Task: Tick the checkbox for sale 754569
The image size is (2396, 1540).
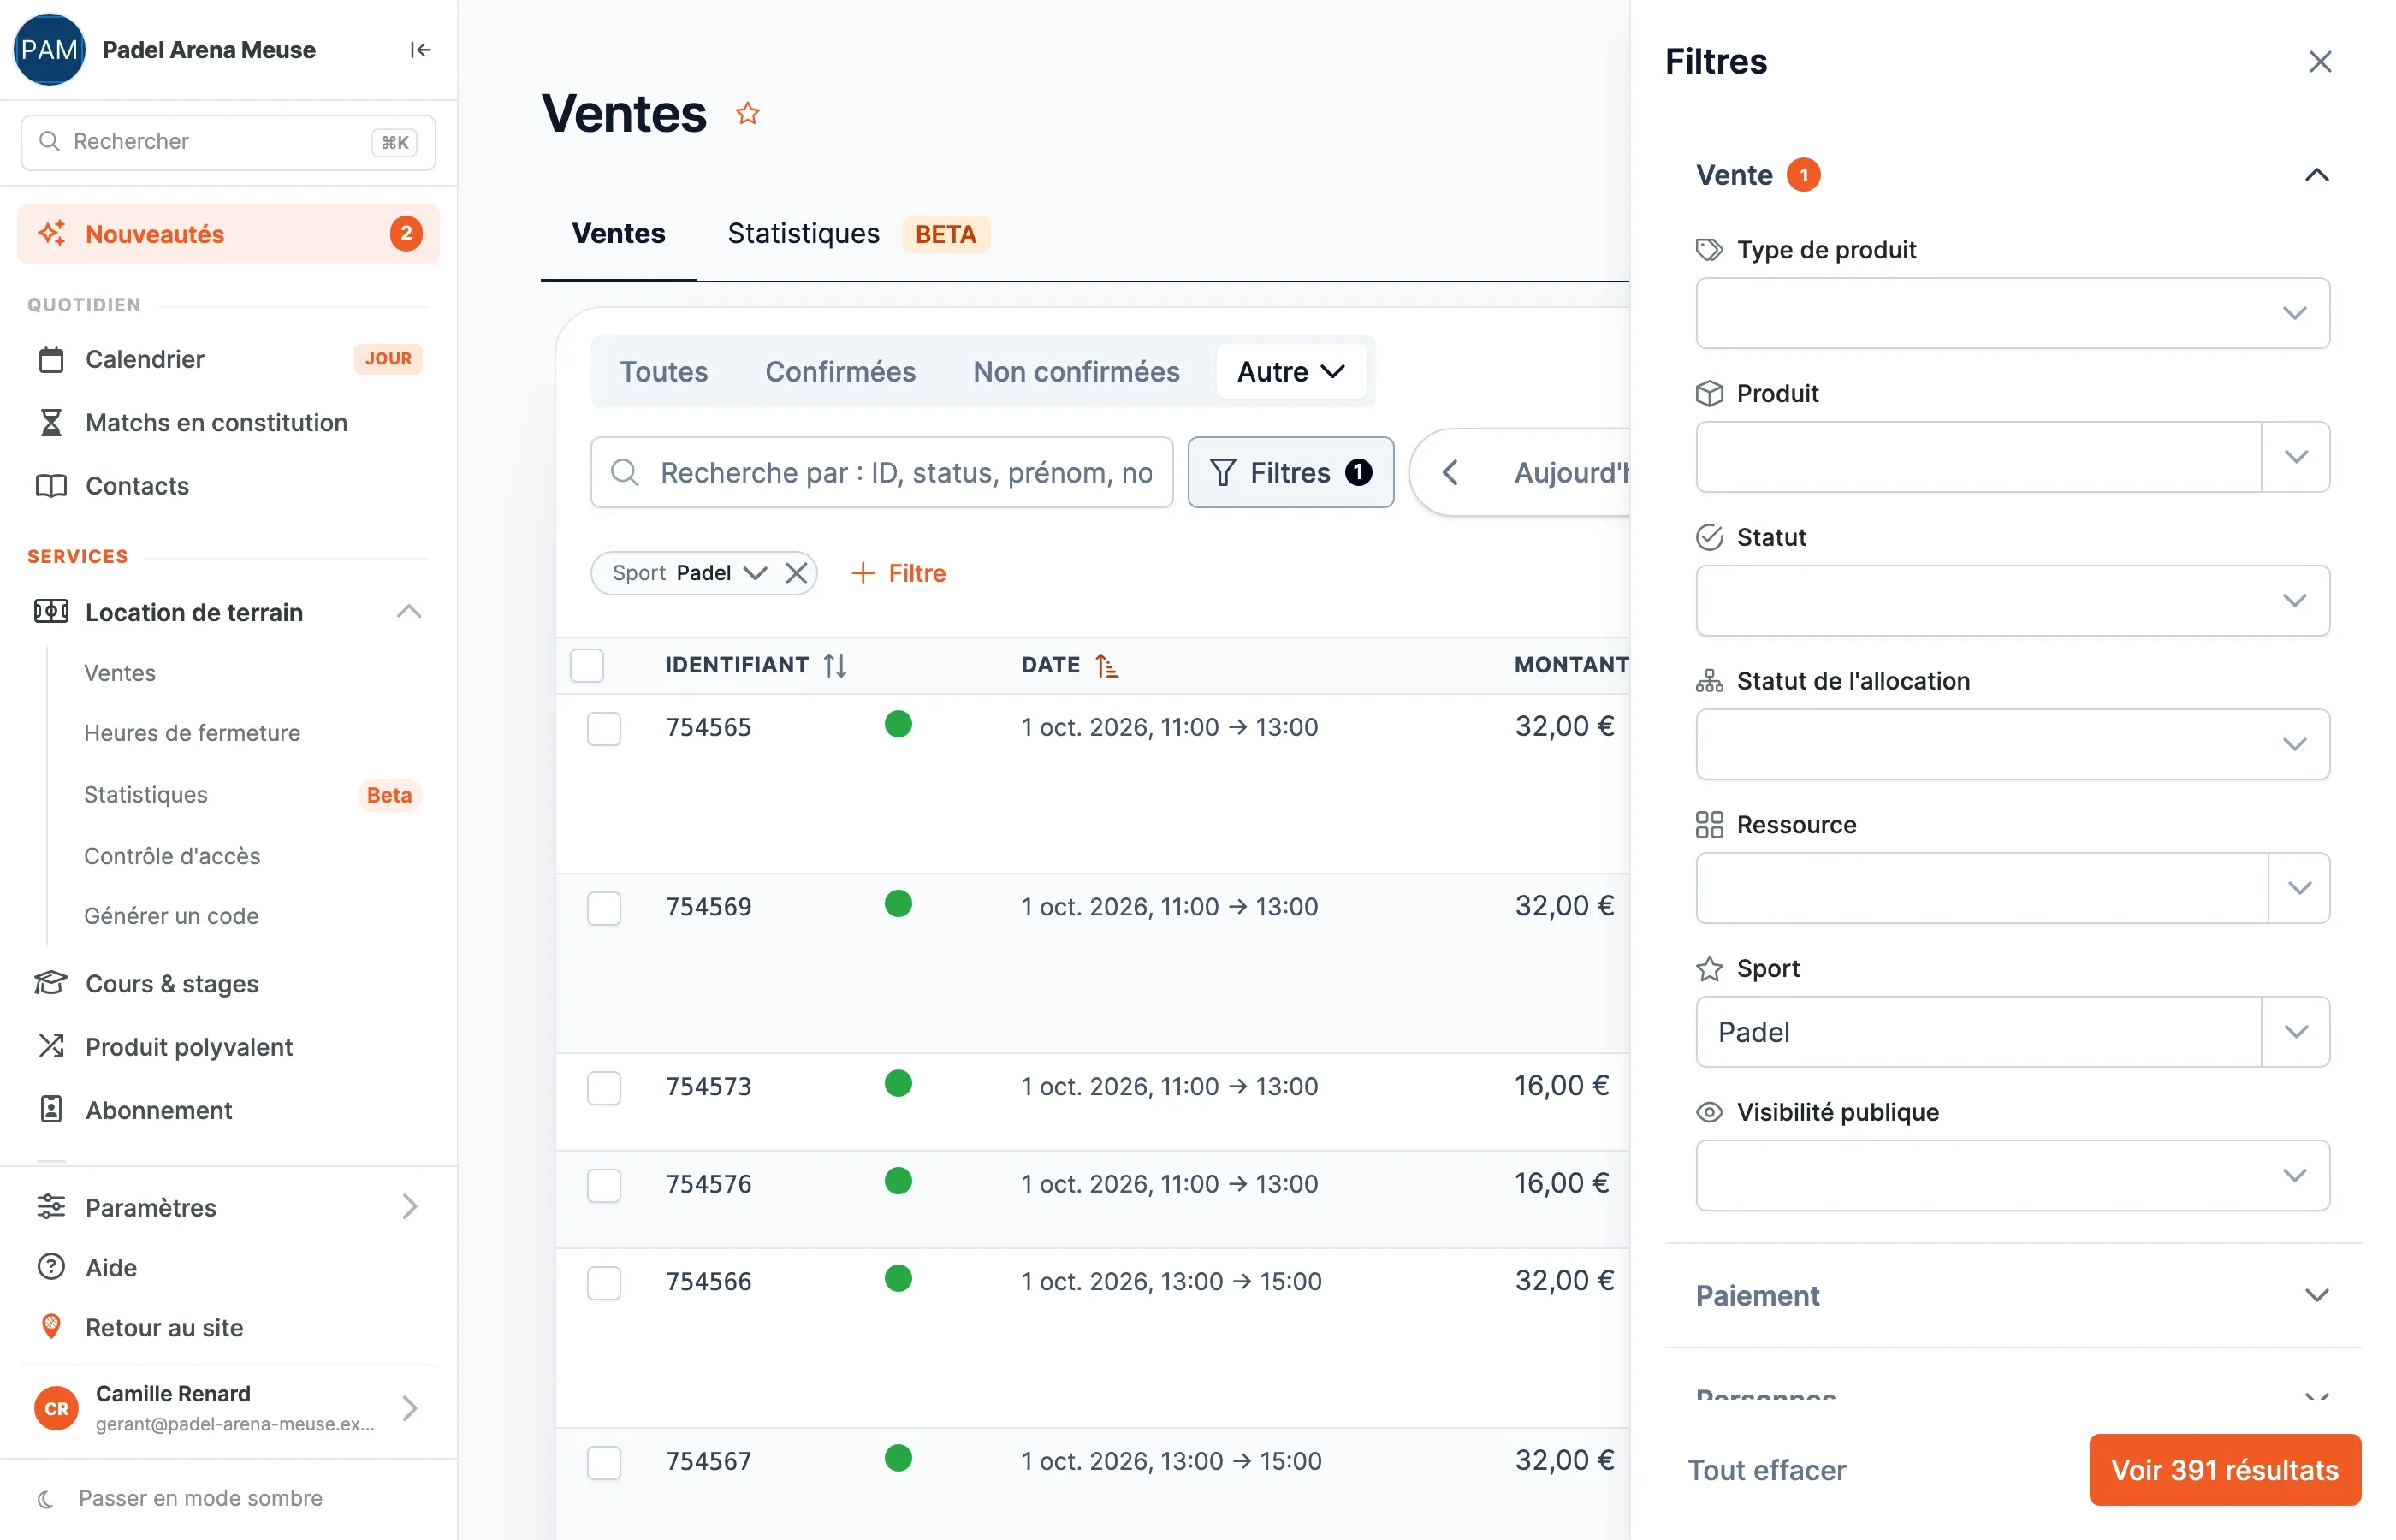Action: click(604, 908)
